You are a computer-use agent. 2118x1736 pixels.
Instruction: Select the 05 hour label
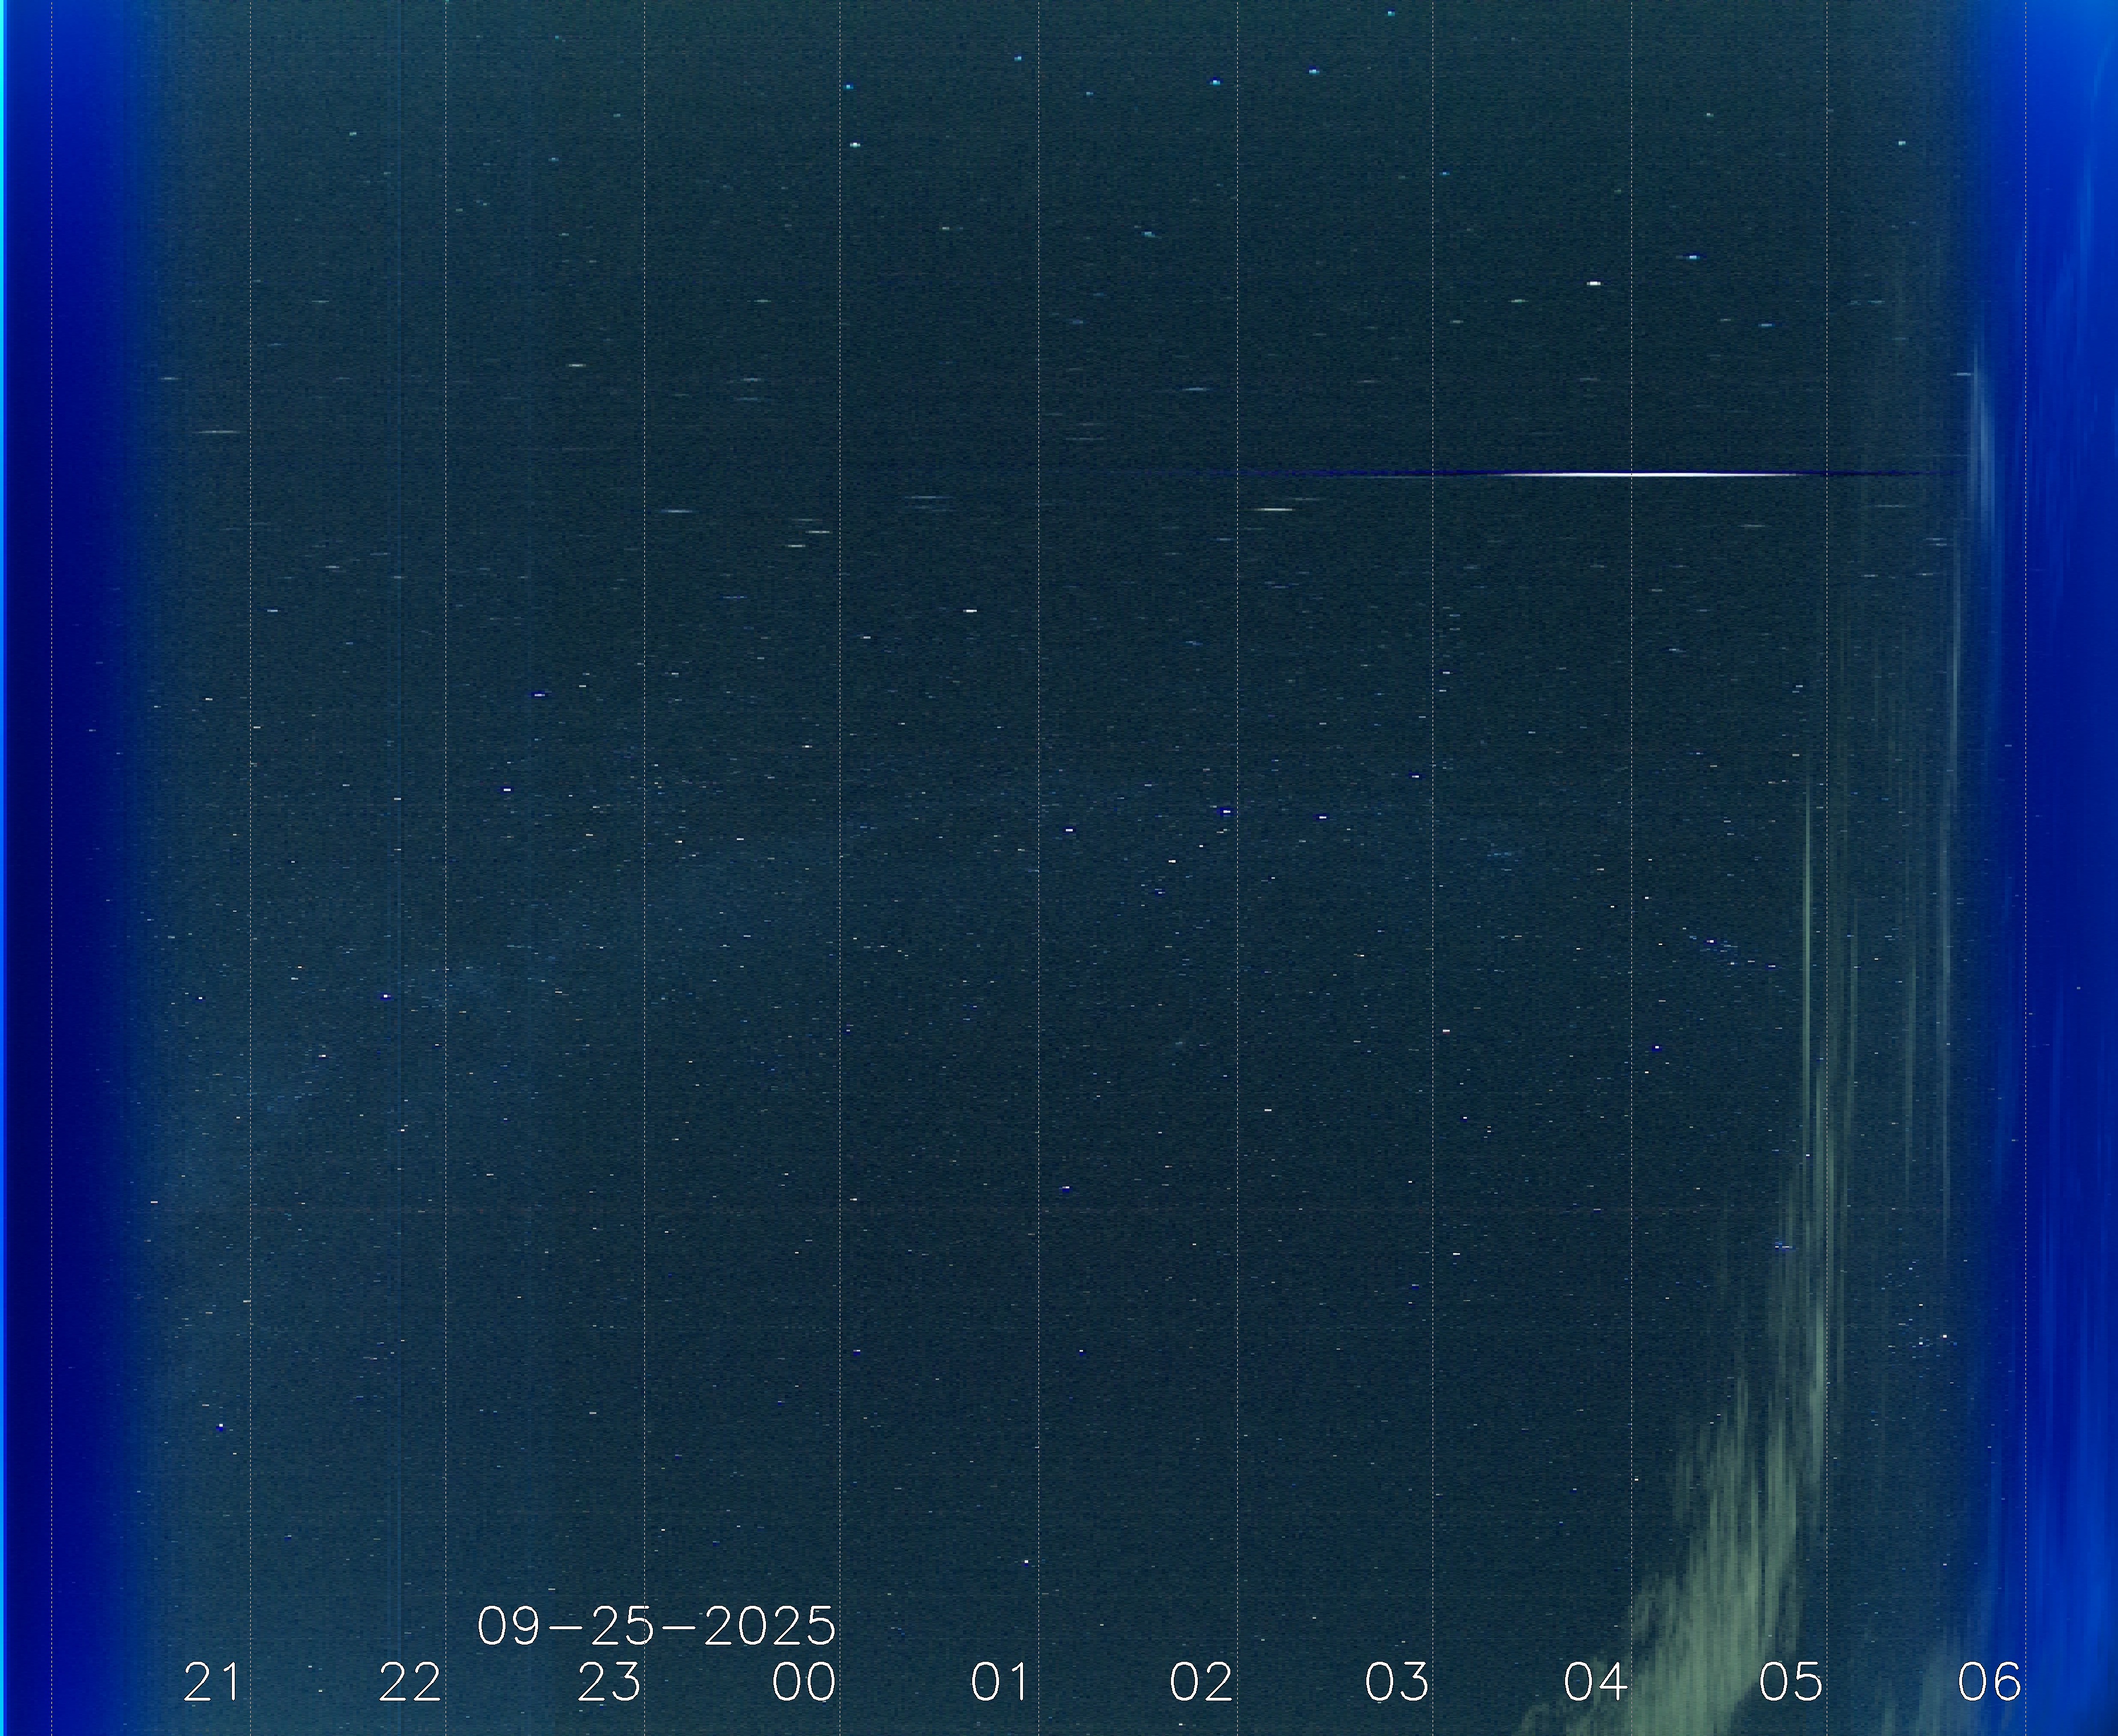[1791, 1683]
